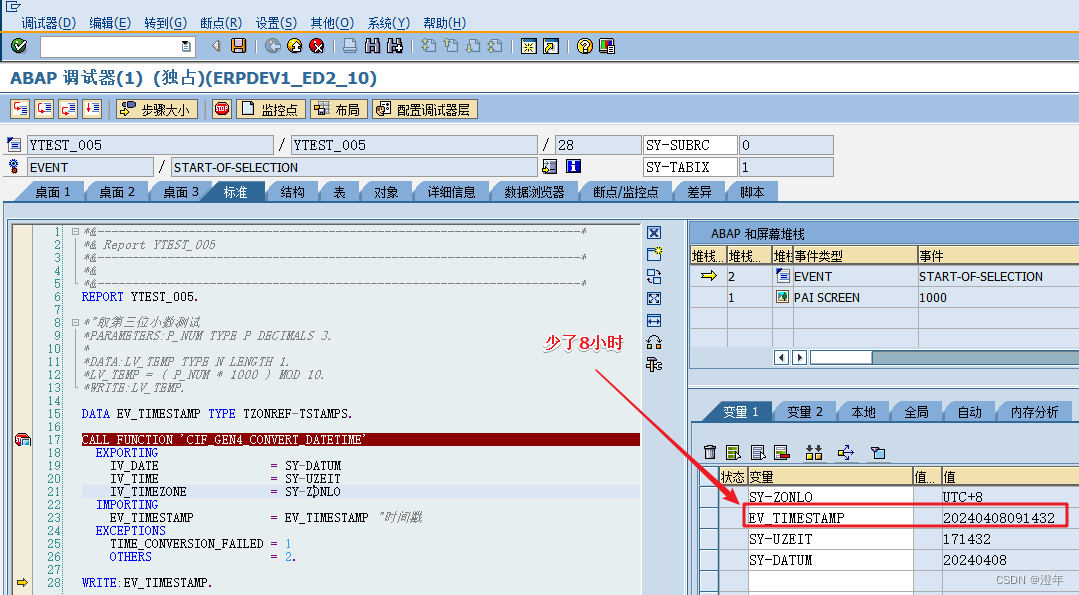The image size is (1079, 595).
Task: Click the yellow Exit up-arrow icon
Action: pos(295,46)
